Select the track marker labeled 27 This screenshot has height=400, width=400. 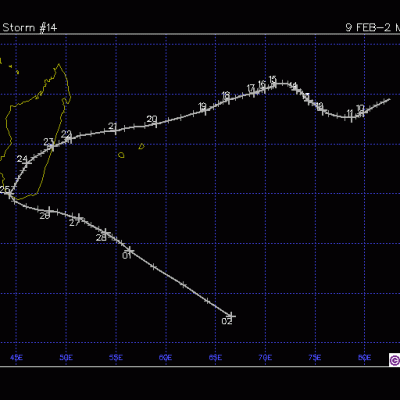click(79, 218)
